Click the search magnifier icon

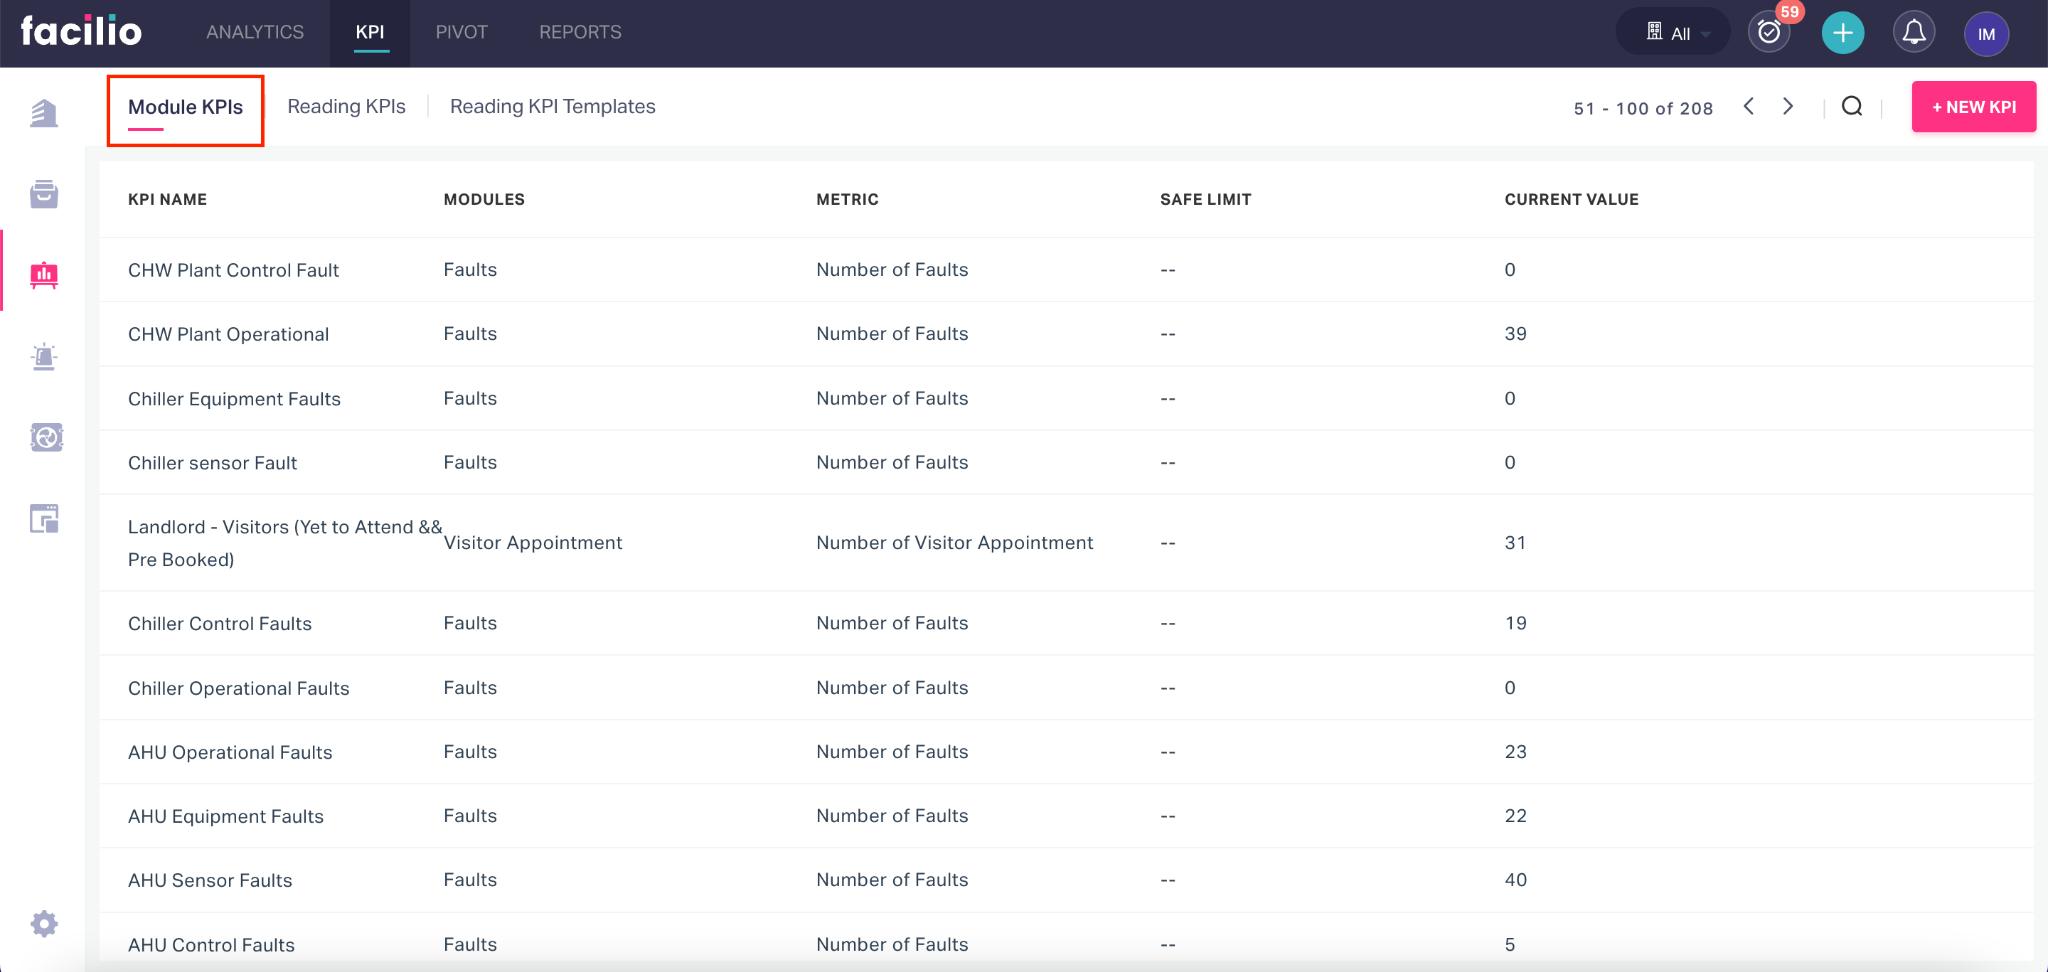(x=1852, y=106)
